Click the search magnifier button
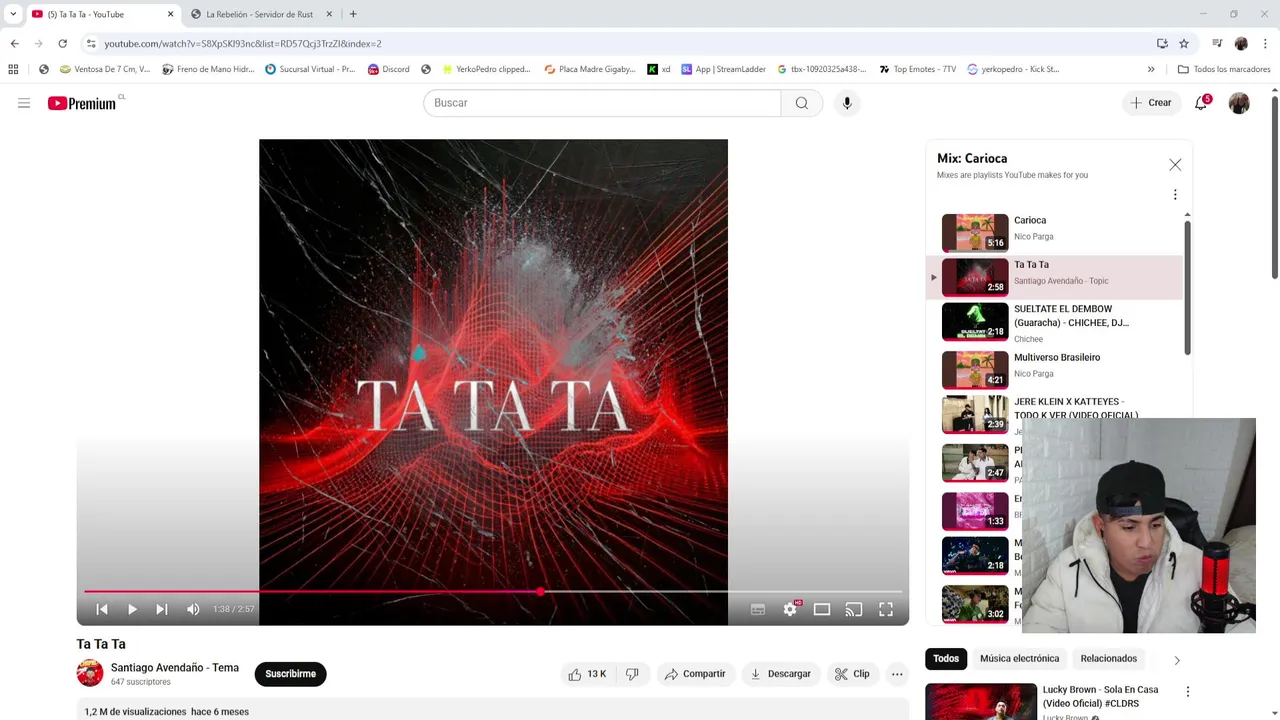1280x720 pixels. 802,103
